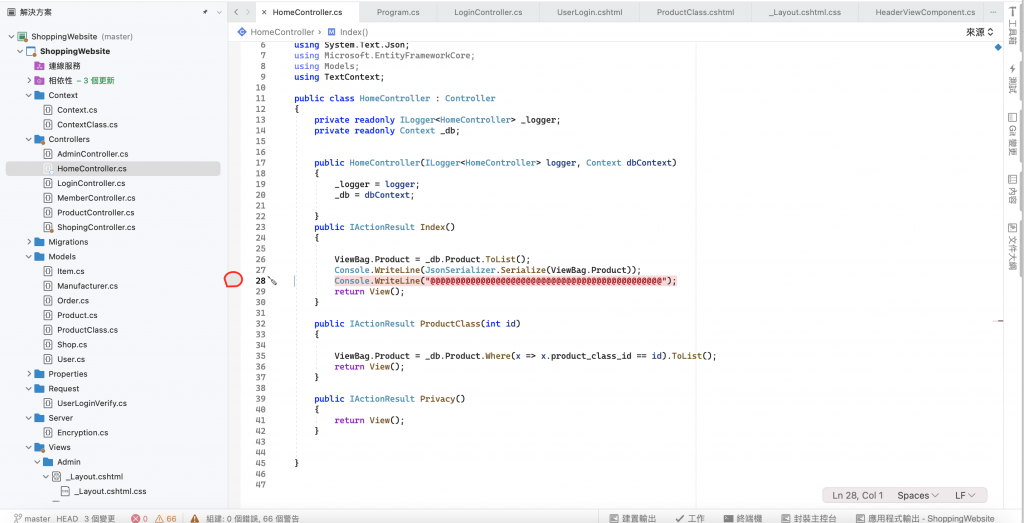Collapse the Context folder

(x=29, y=95)
